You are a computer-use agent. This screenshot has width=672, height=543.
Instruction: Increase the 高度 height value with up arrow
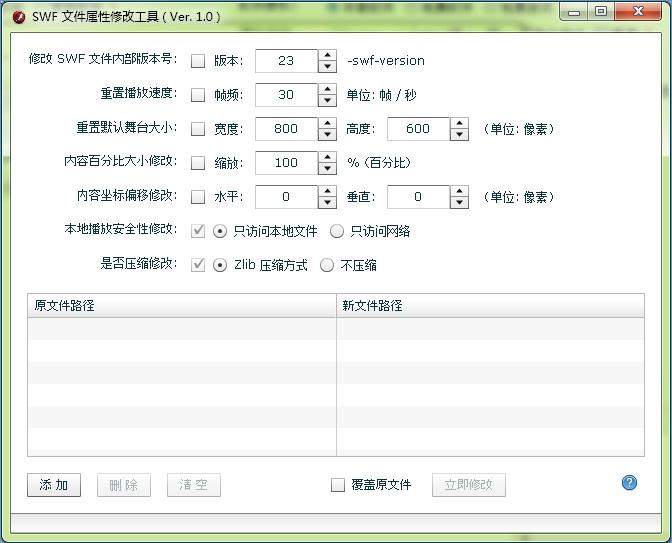coord(459,123)
